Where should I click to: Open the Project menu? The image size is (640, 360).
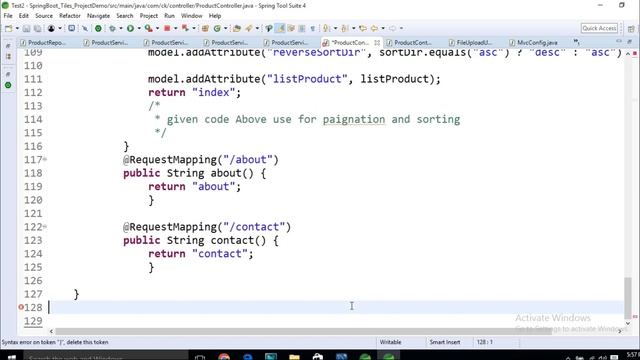pyautogui.click(x=149, y=16)
